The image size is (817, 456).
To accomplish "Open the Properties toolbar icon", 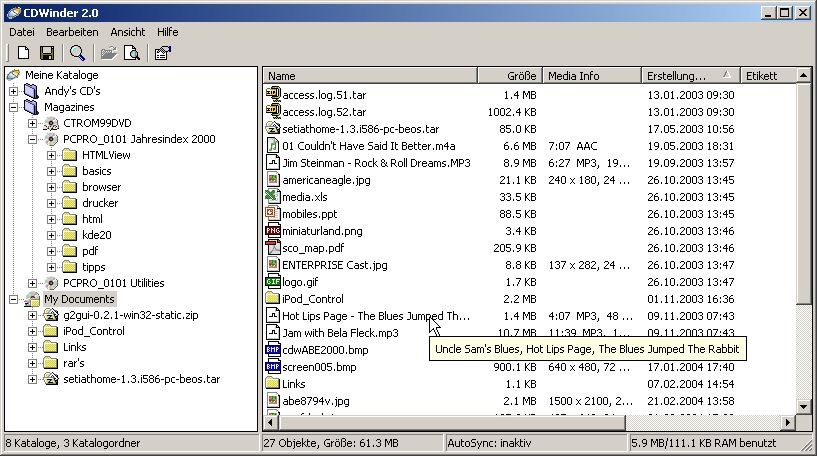I will point(162,53).
